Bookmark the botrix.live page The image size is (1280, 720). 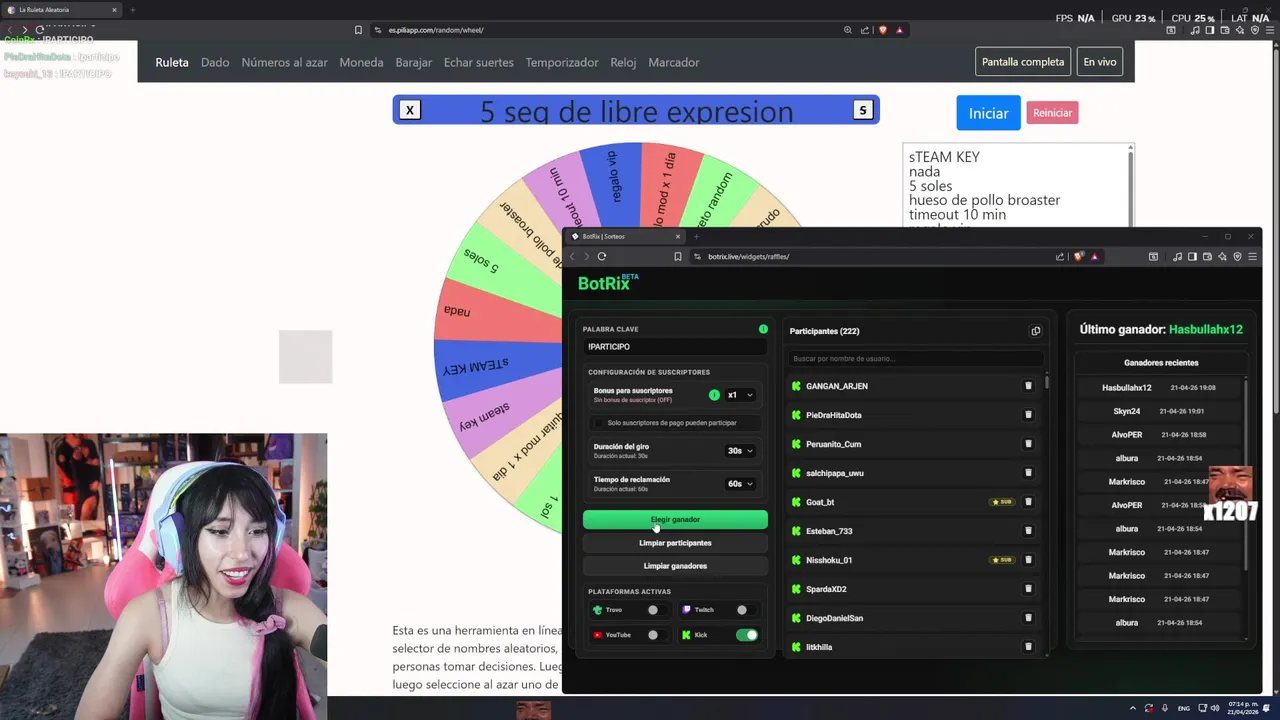pos(677,256)
